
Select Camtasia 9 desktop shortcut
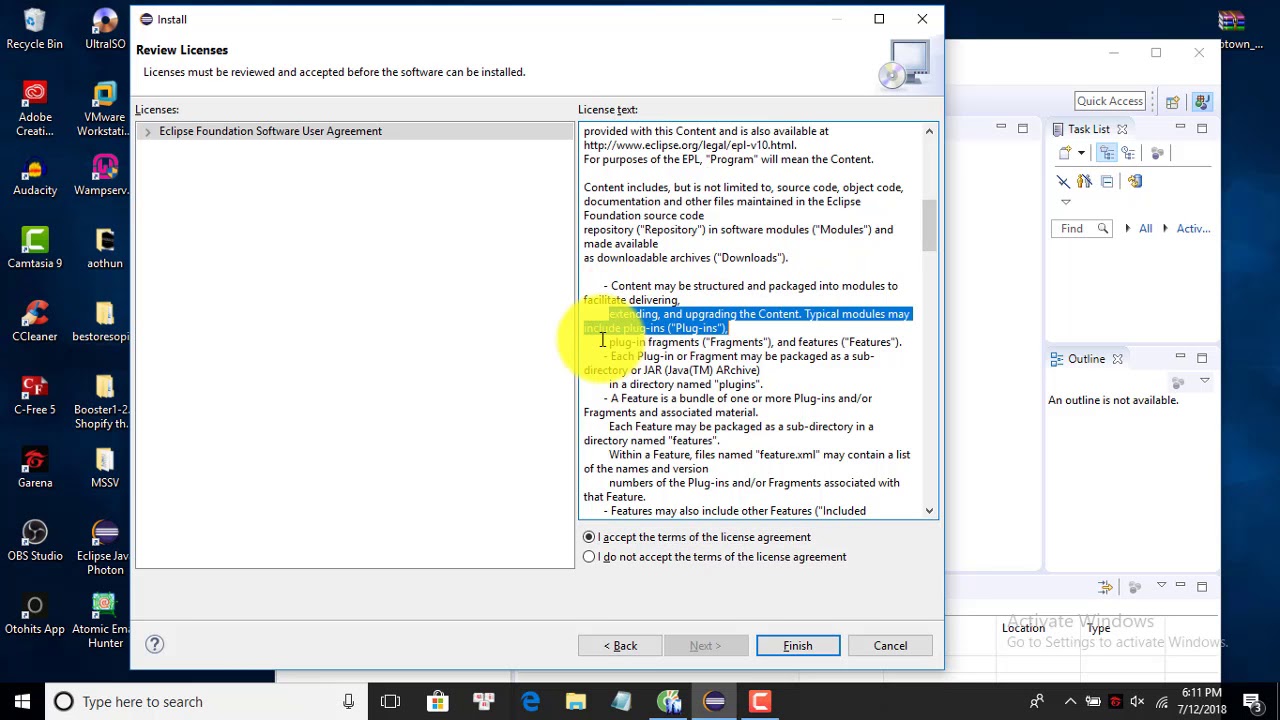tap(35, 248)
